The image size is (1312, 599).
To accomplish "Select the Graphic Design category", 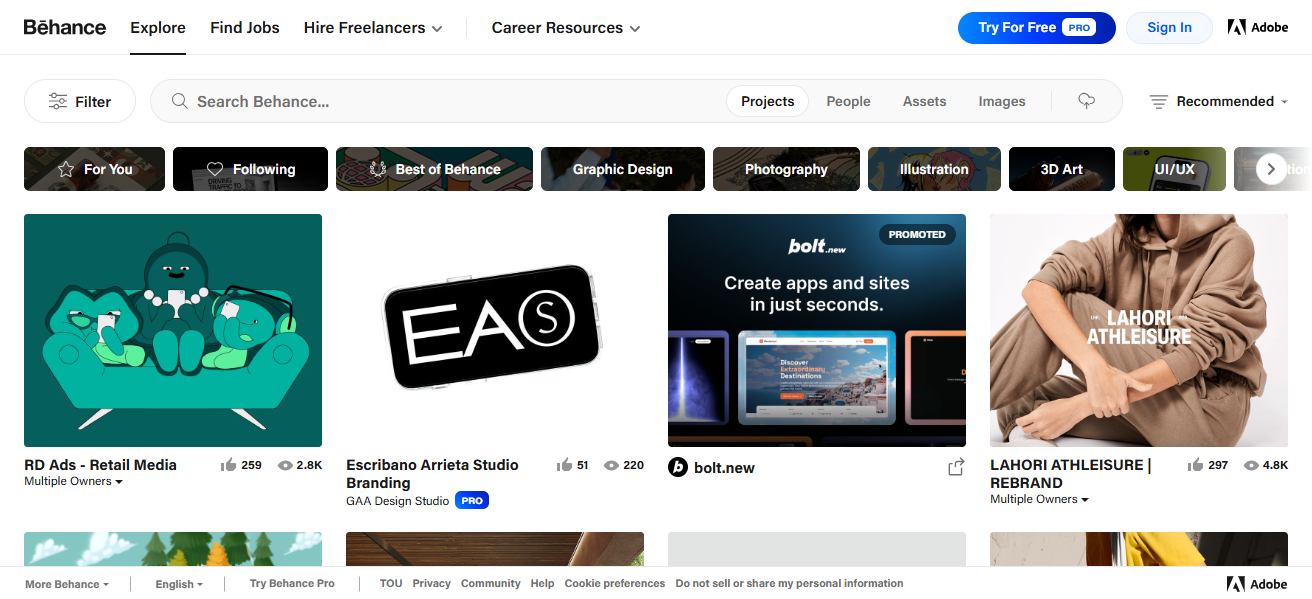I will tap(623, 169).
